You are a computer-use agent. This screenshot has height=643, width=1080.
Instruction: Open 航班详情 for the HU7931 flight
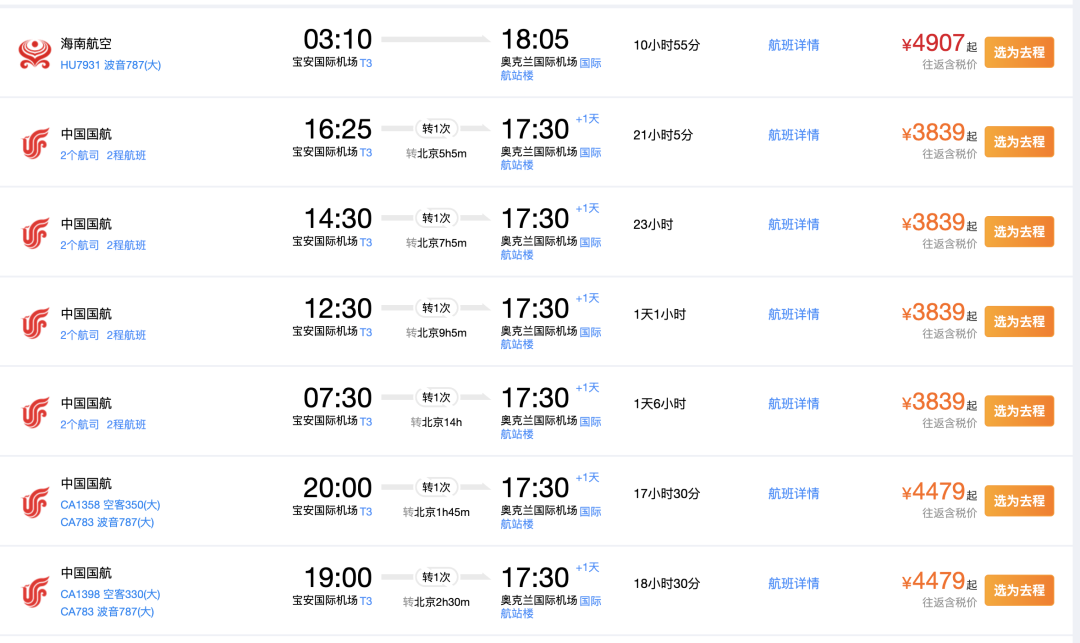(793, 45)
